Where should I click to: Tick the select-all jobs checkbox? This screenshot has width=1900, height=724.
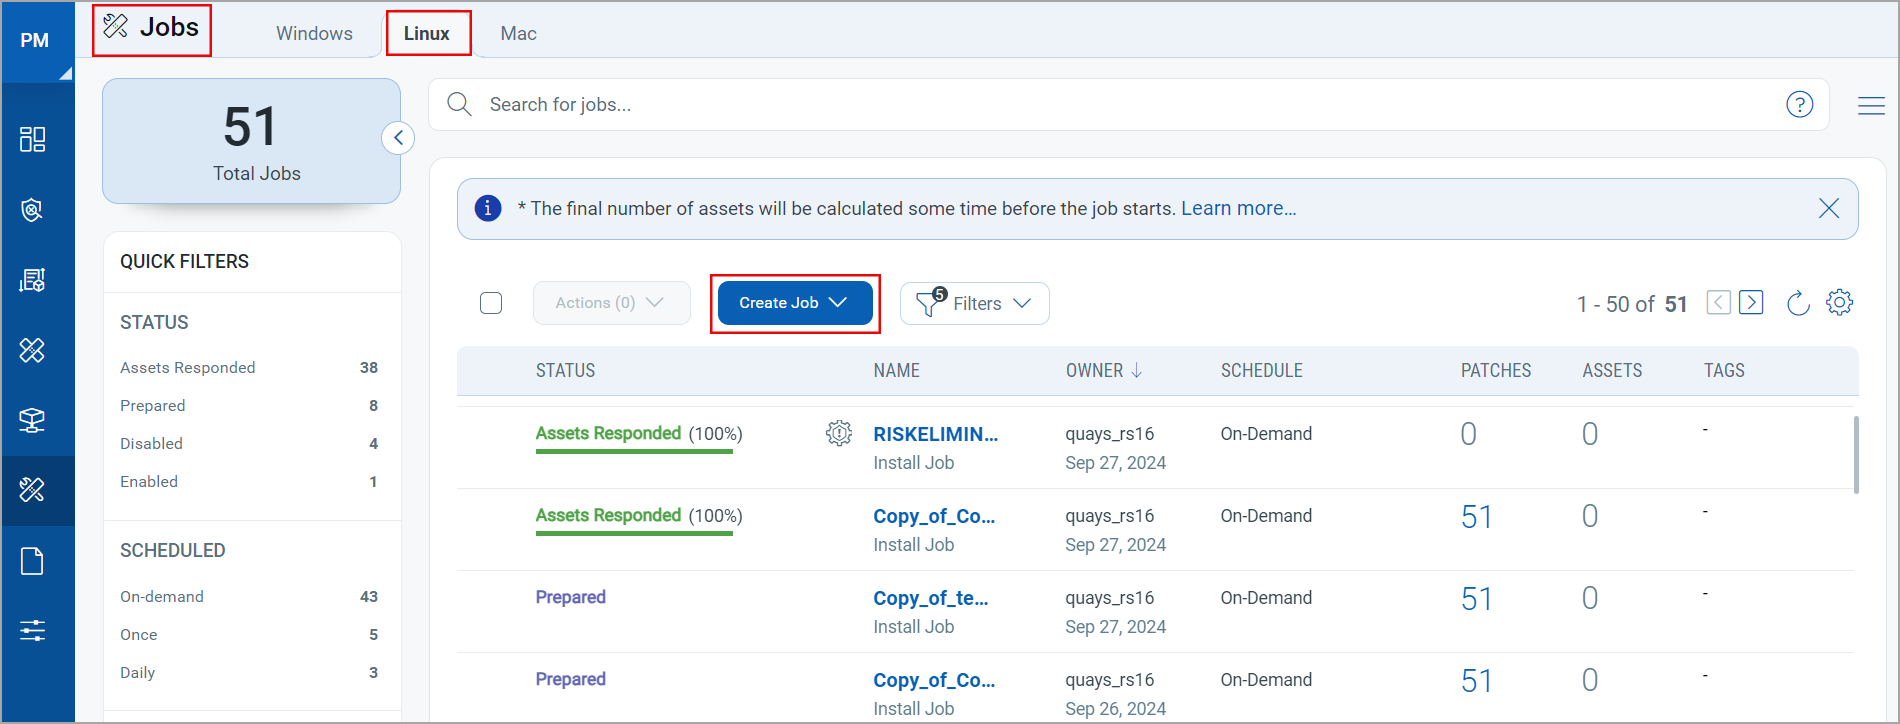click(491, 303)
